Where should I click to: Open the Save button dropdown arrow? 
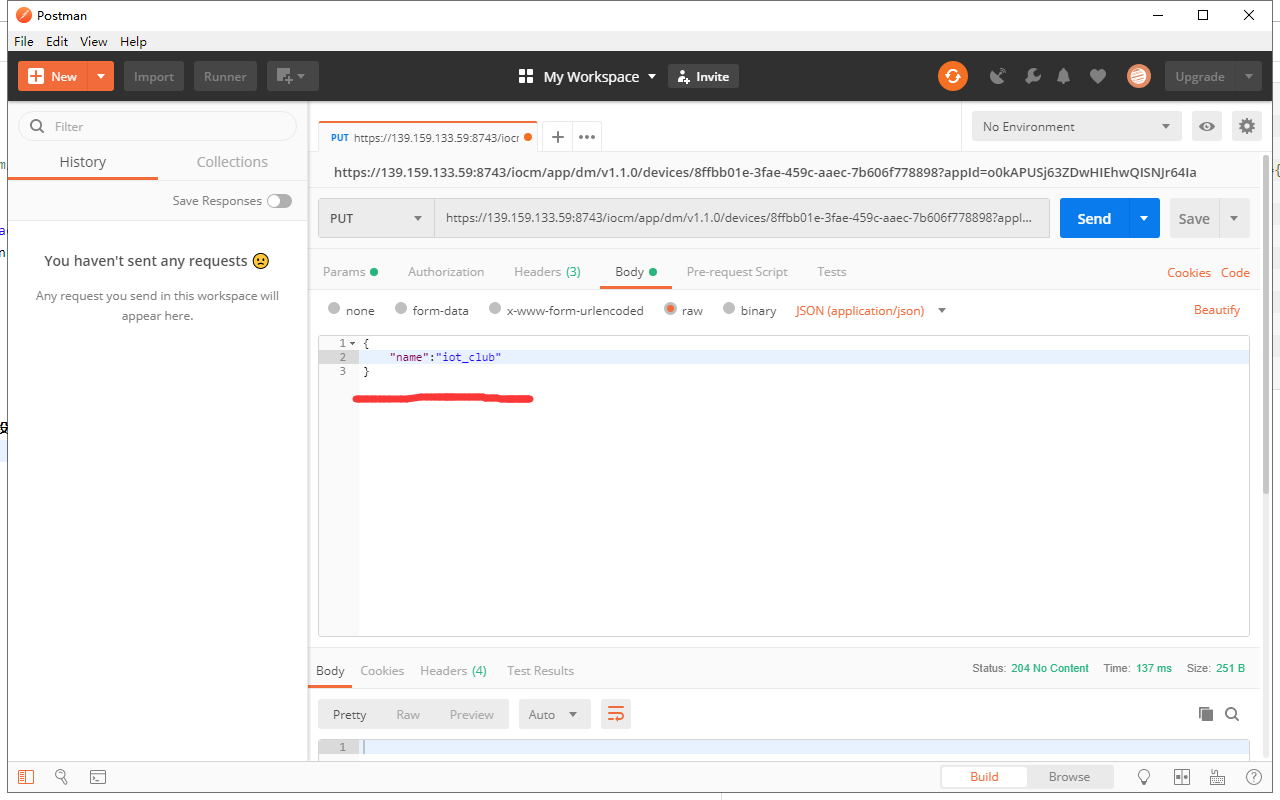(1234, 218)
